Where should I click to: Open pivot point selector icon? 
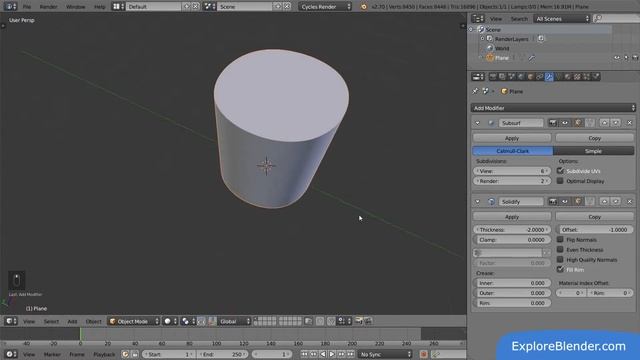(187, 322)
